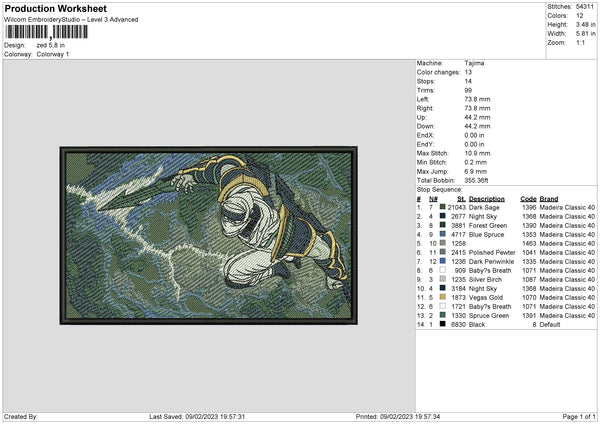Click the Blue Spruce color swatch
600x424 pixels.
tap(442, 233)
